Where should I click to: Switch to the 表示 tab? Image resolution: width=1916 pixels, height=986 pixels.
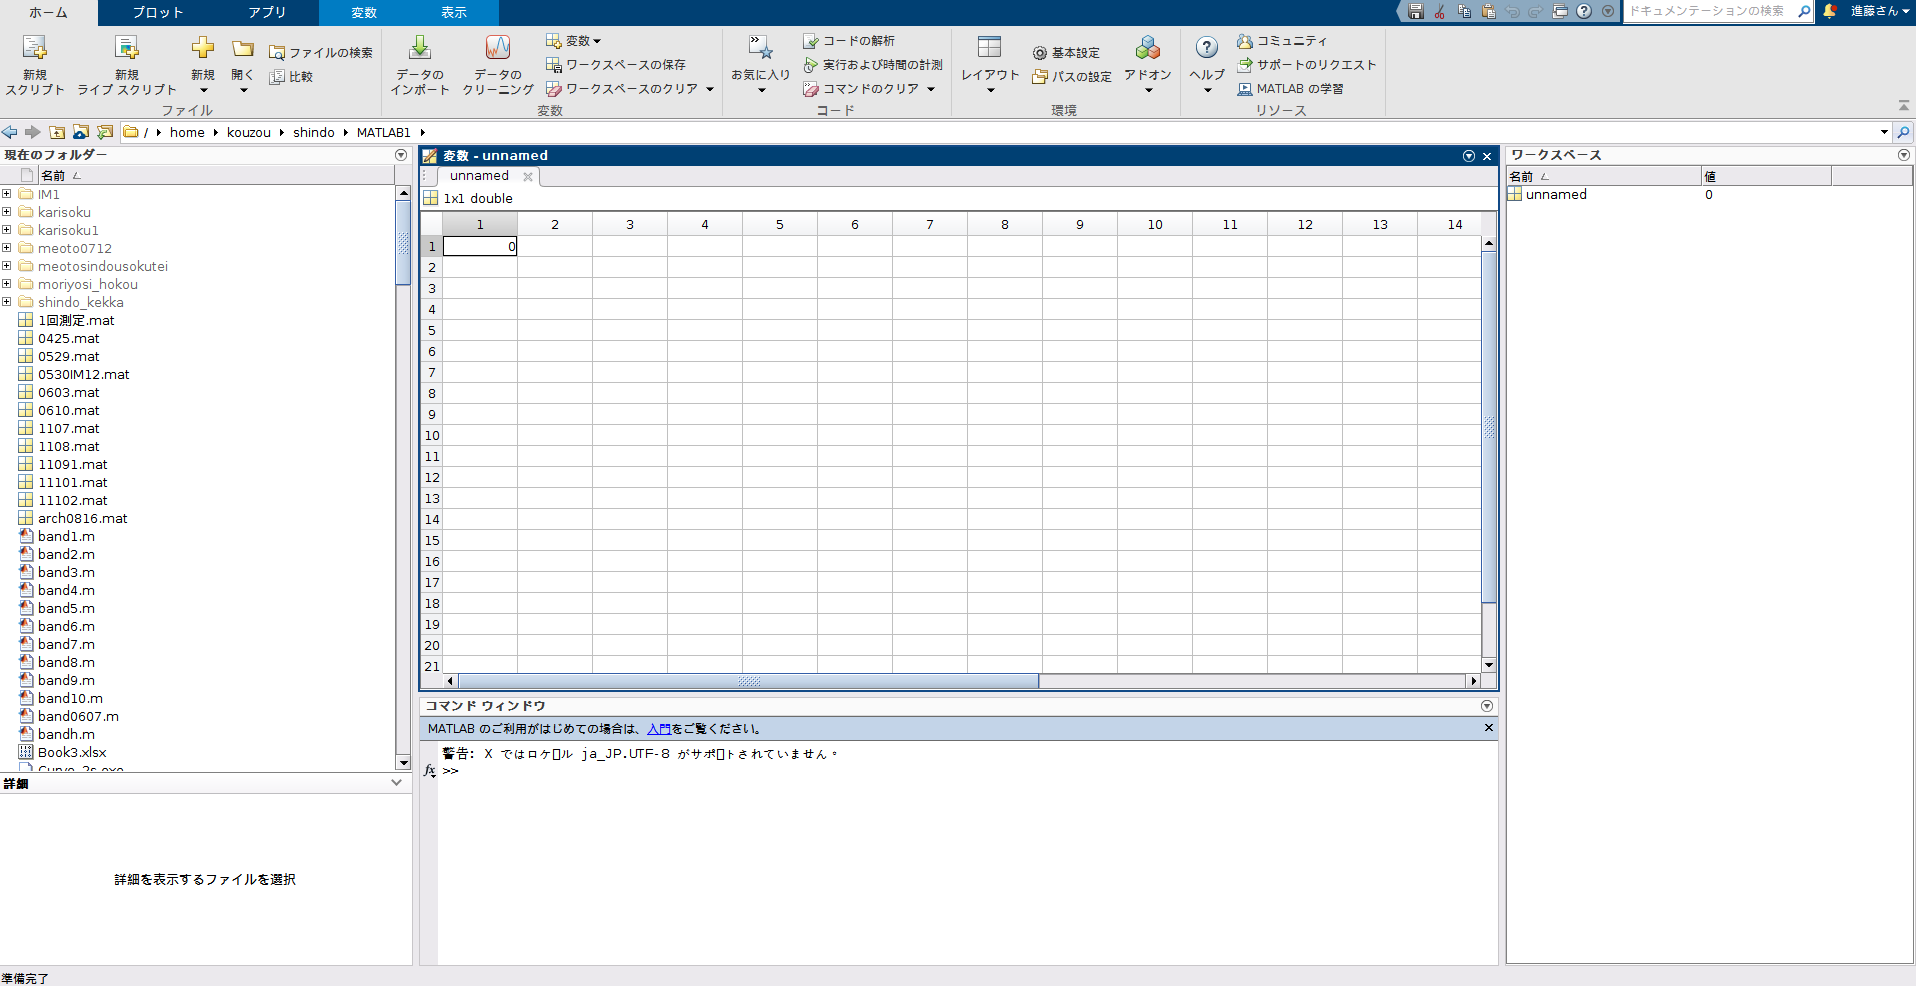[x=454, y=12]
